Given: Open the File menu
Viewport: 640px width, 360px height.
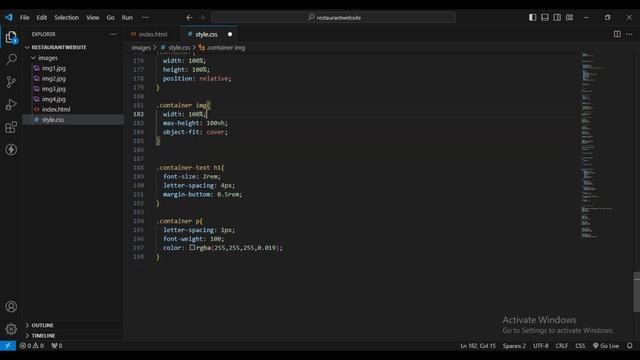Looking at the screenshot, I should (24, 18).
